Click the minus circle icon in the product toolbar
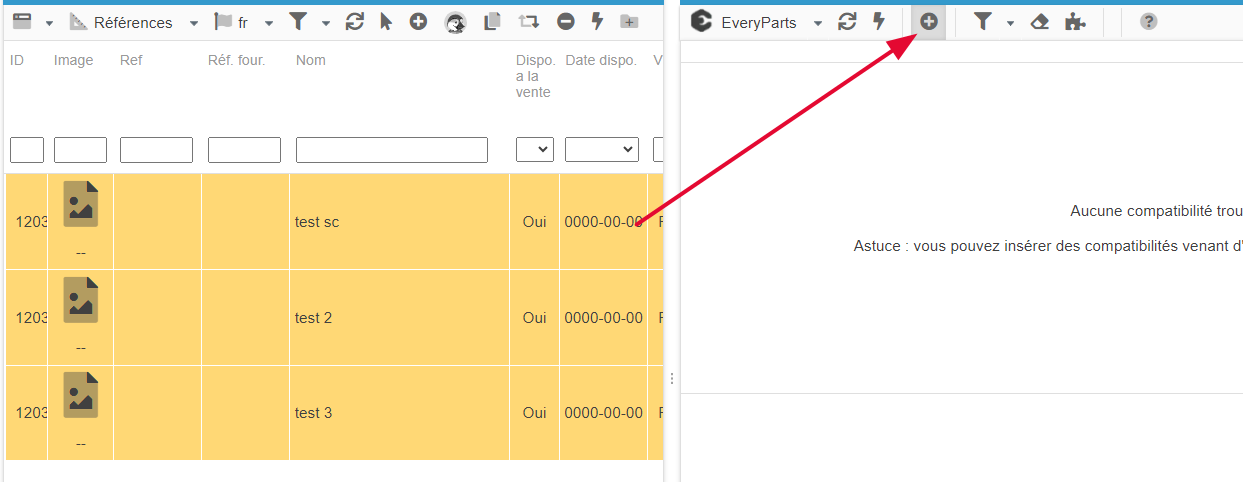1243x482 pixels. tap(565, 22)
